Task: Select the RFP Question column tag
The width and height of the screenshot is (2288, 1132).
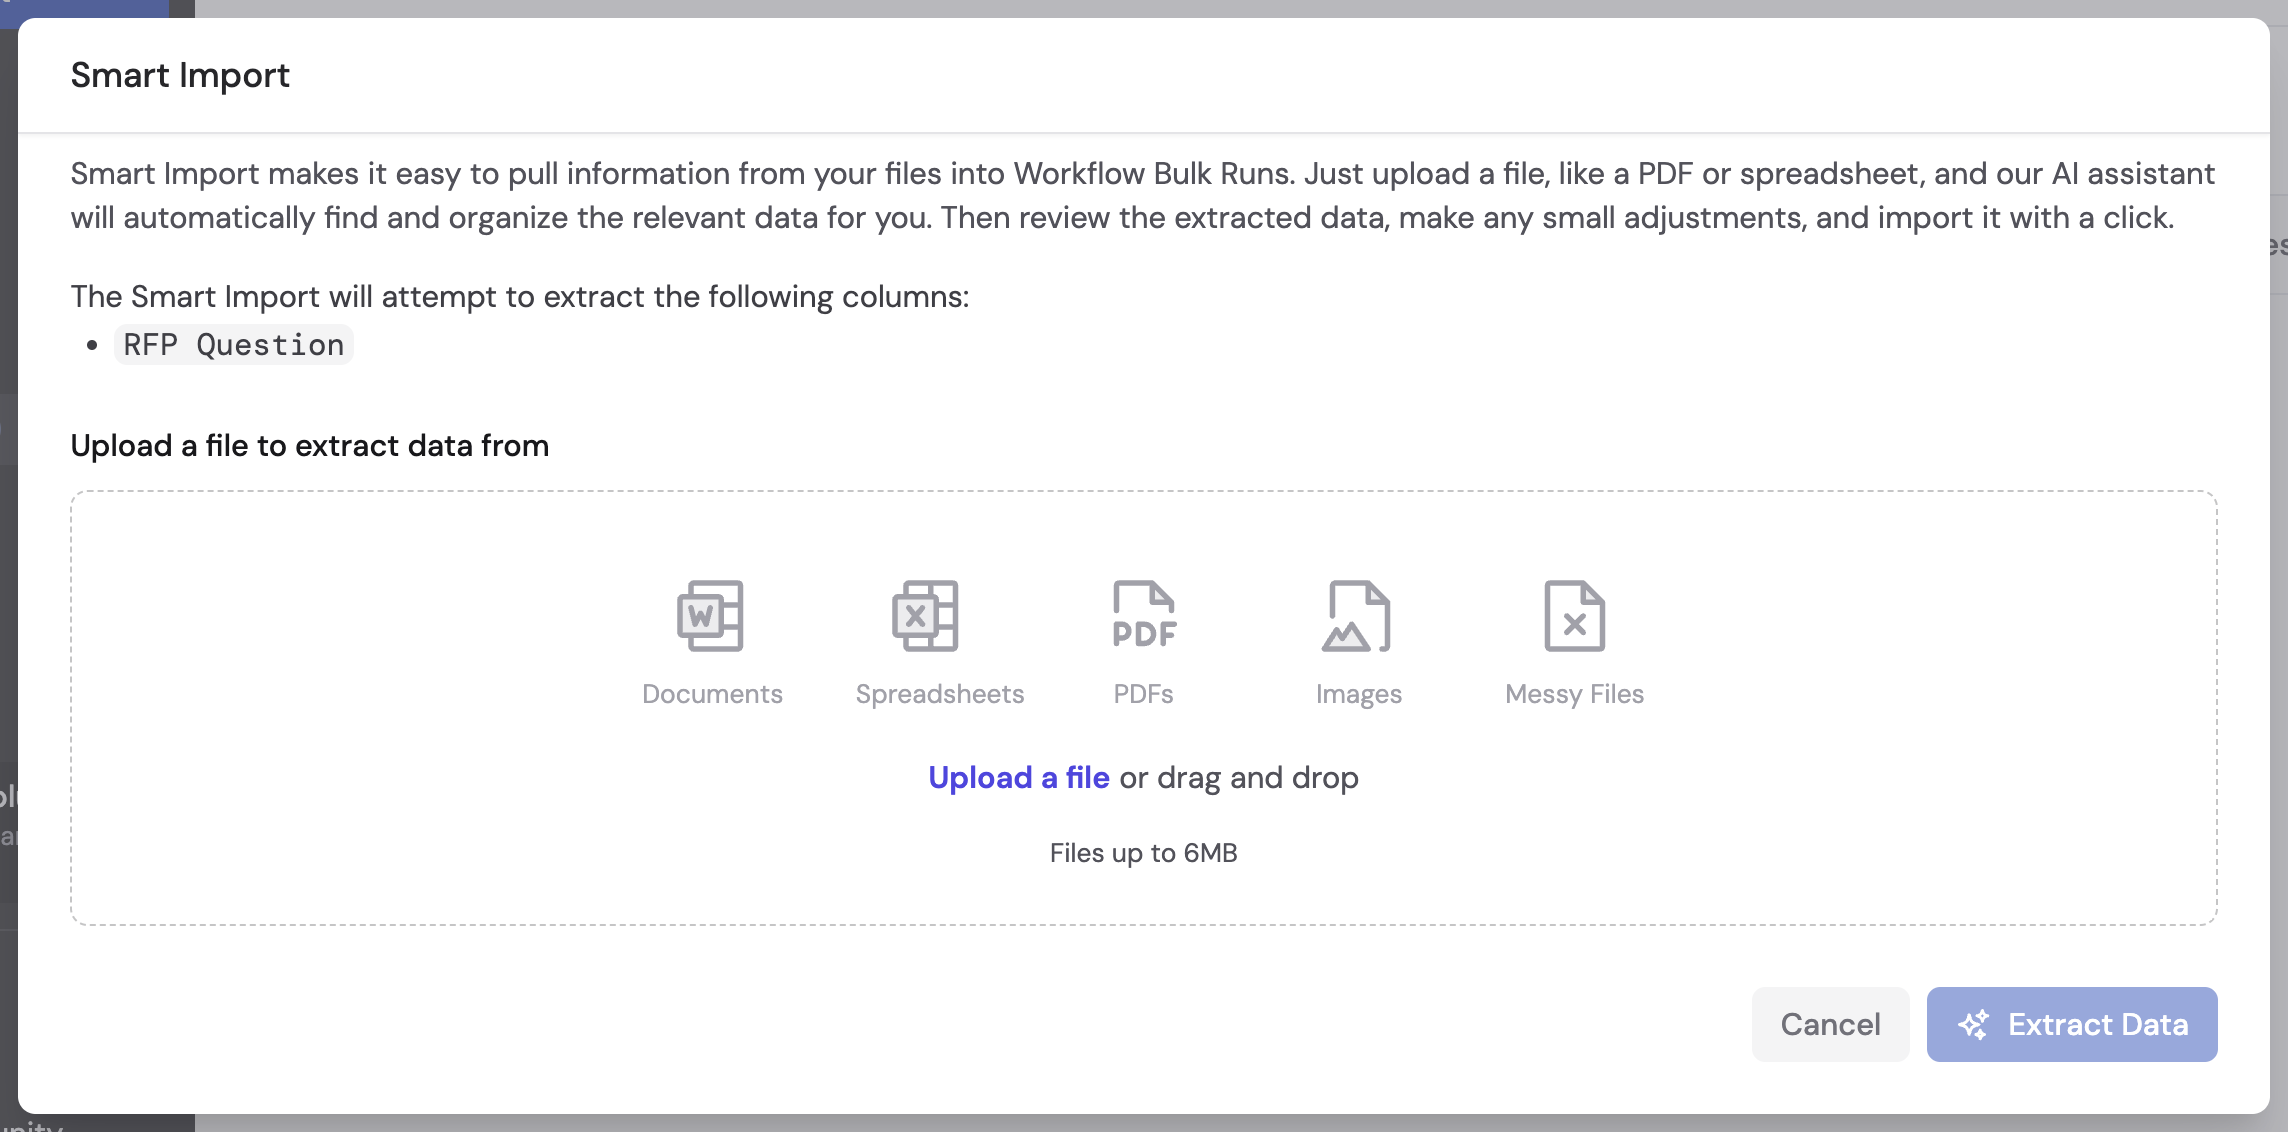Action: [x=234, y=345]
